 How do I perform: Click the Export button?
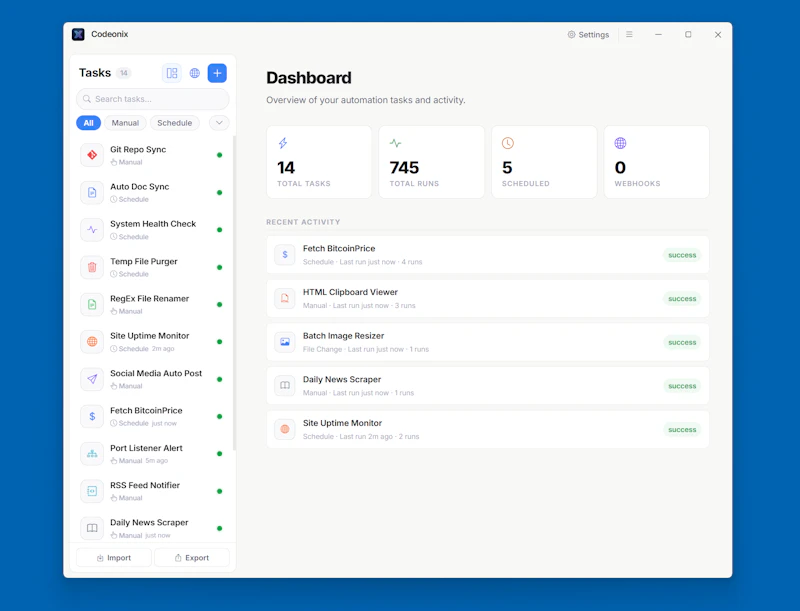tap(192, 557)
